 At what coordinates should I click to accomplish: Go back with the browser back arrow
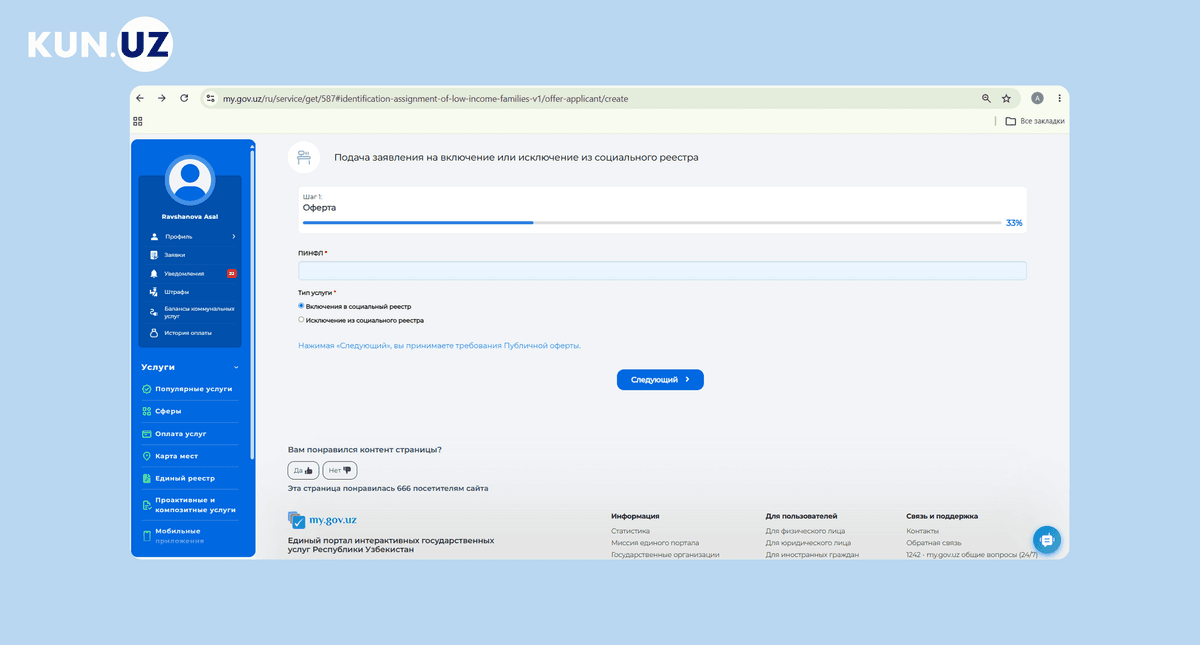tap(140, 98)
